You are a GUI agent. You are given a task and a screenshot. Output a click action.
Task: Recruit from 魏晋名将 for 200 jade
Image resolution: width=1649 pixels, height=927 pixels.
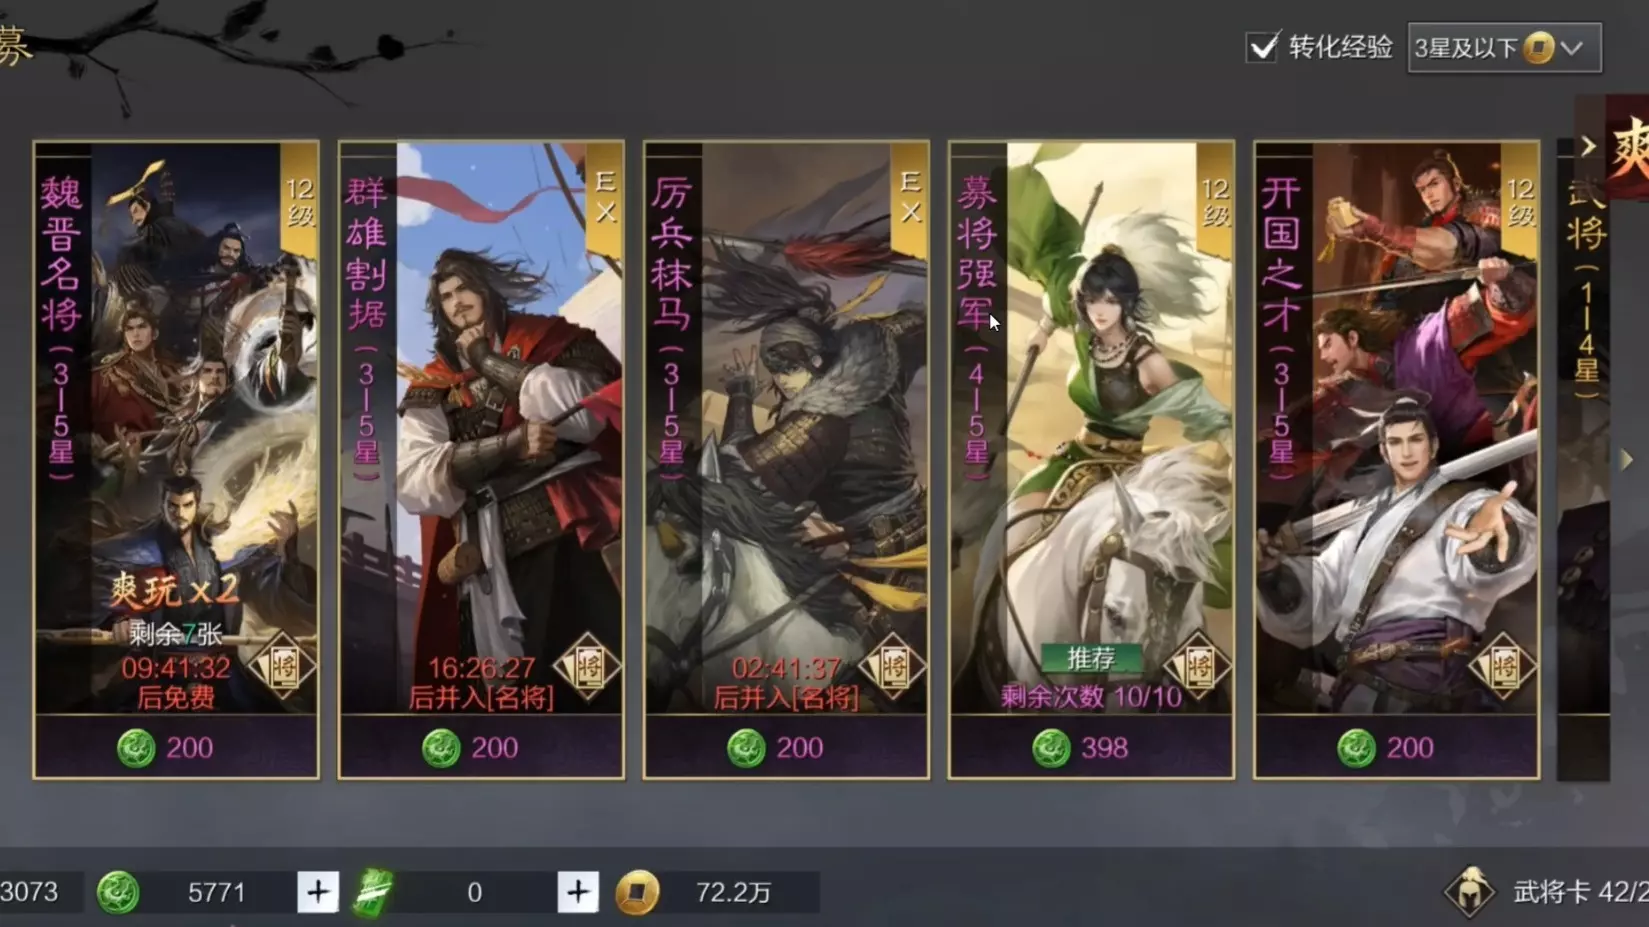[176, 747]
